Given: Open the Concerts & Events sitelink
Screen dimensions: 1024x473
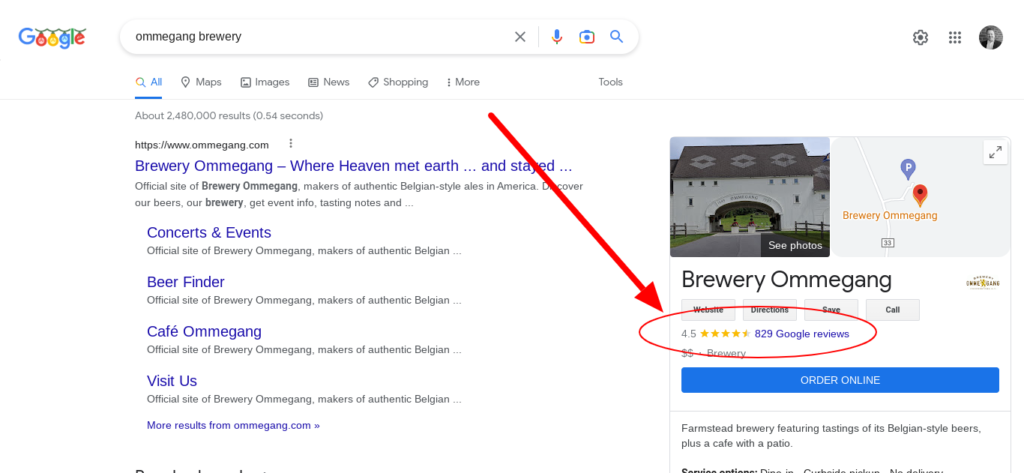Looking at the screenshot, I should click(x=209, y=233).
